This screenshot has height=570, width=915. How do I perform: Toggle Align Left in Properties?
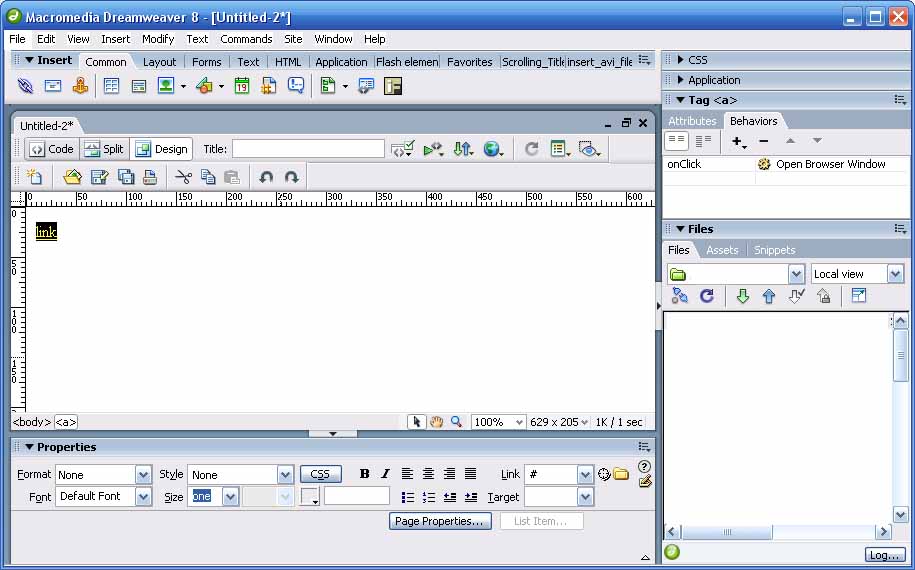coord(407,474)
